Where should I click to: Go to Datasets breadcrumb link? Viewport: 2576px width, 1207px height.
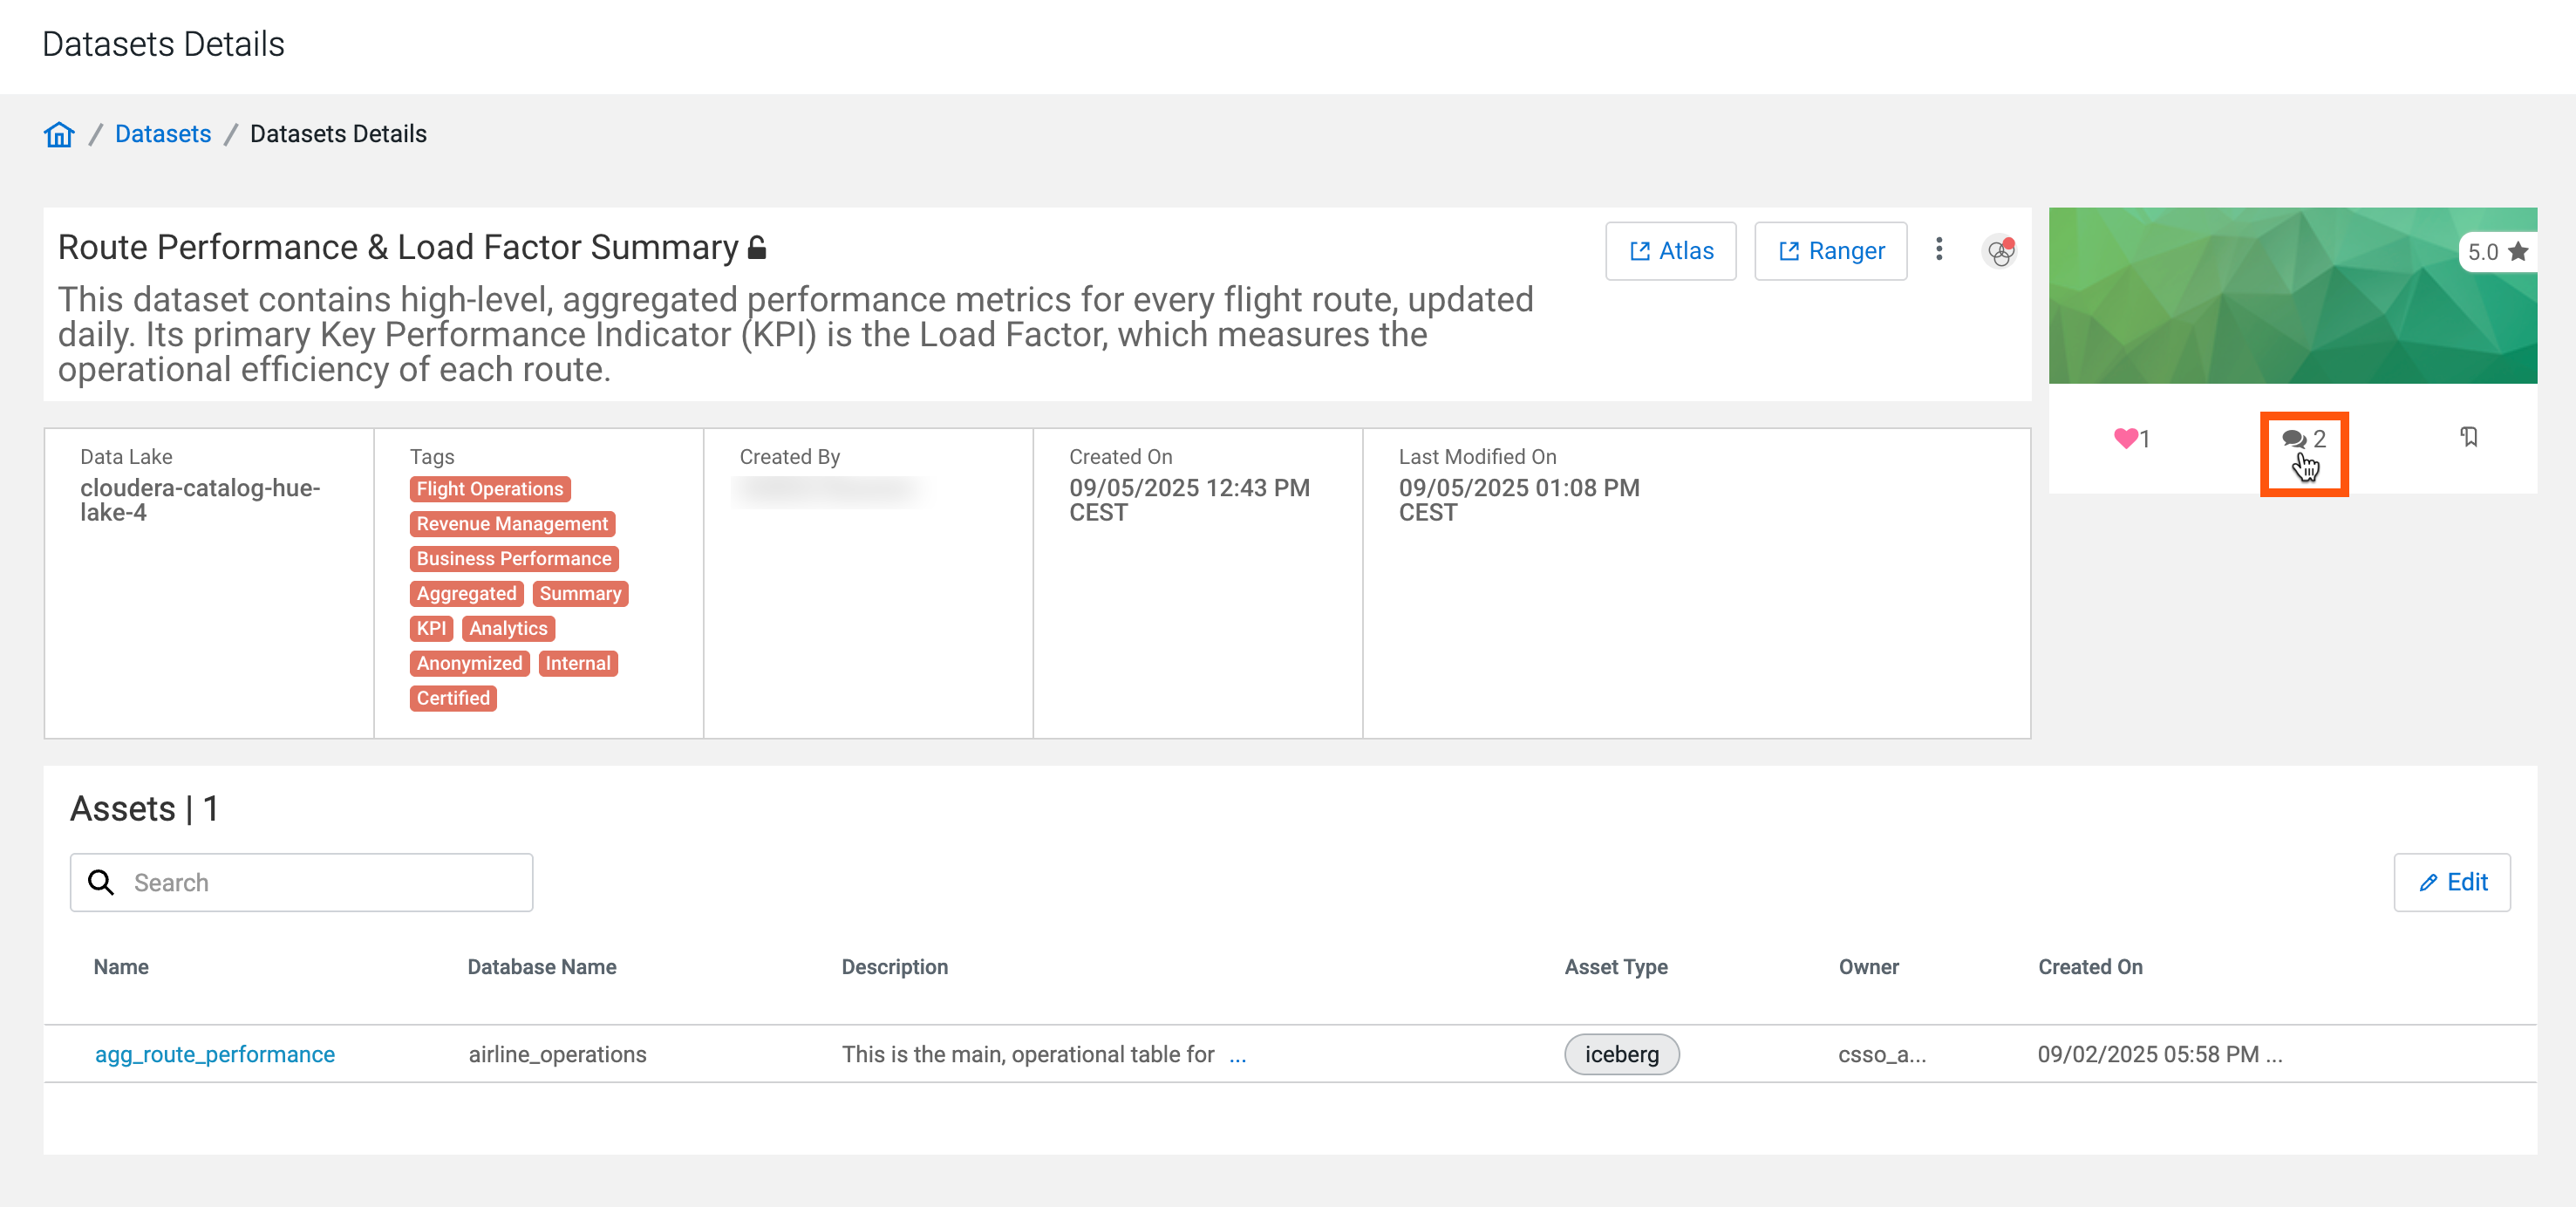click(163, 134)
